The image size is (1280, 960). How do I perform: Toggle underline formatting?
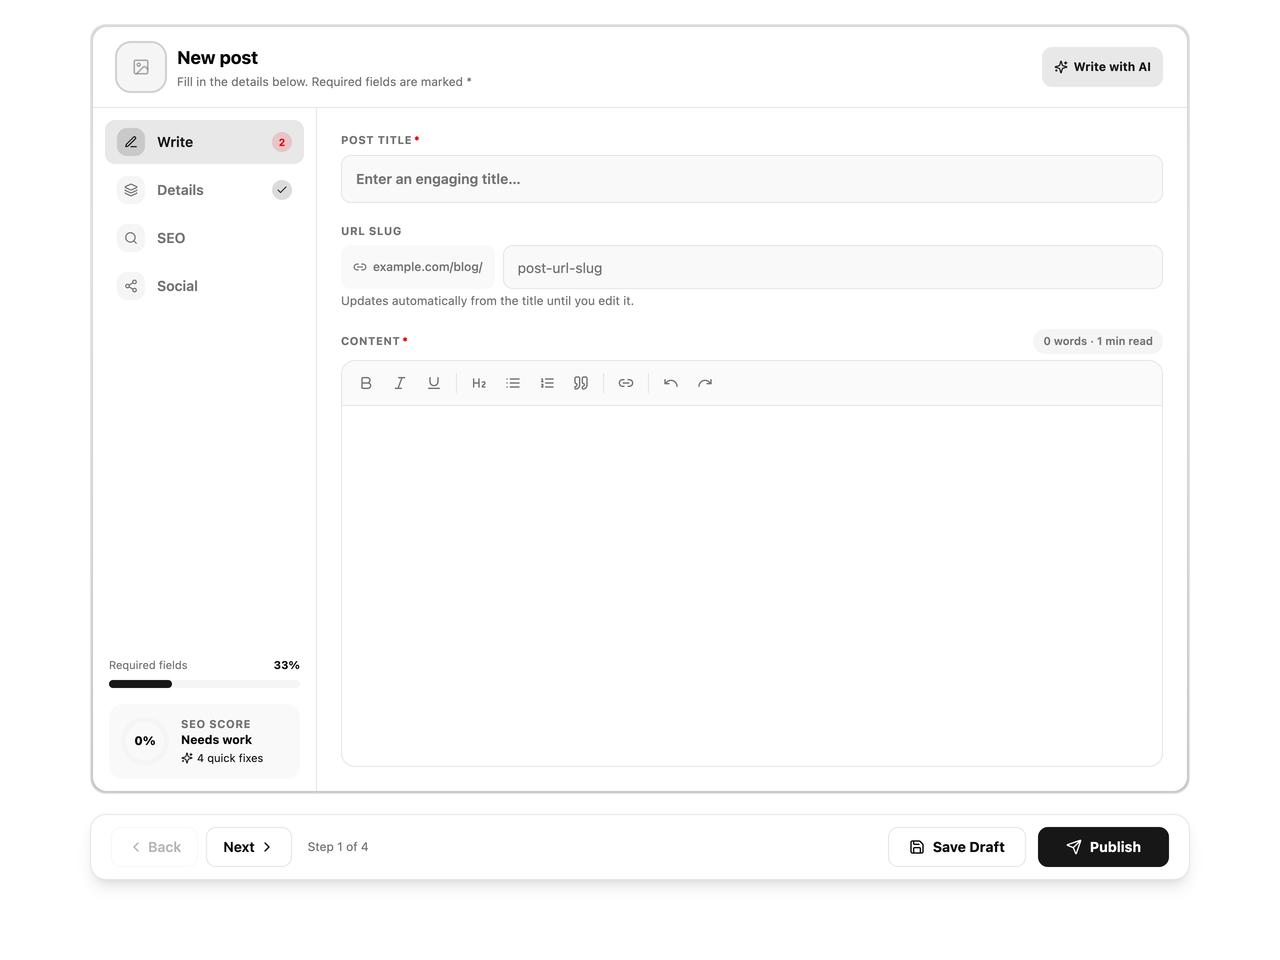coord(434,383)
